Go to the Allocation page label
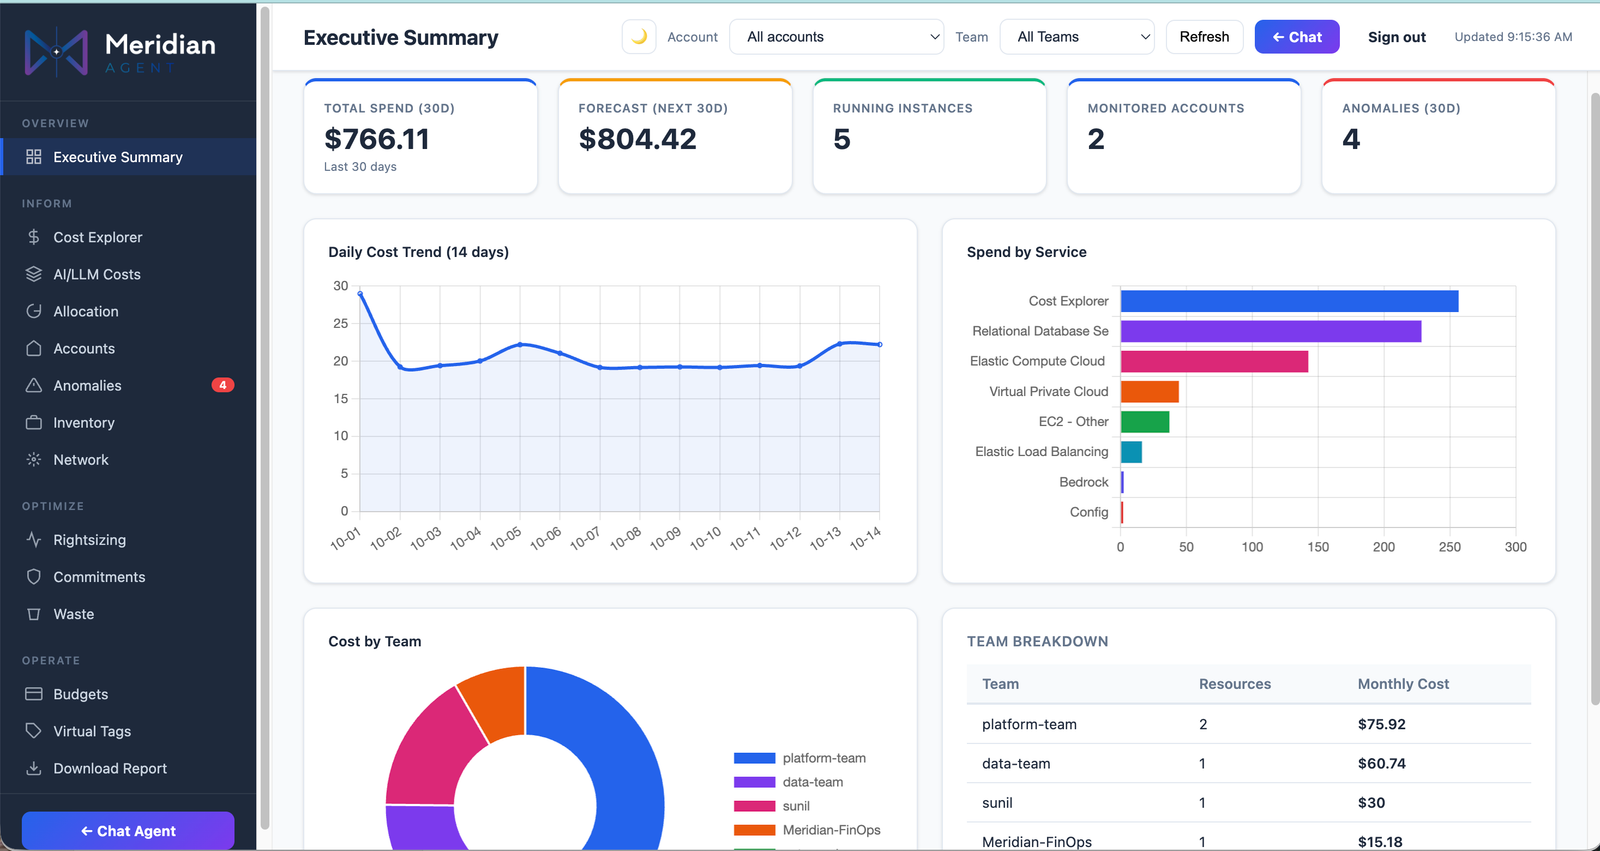The image size is (1600, 851). (86, 311)
